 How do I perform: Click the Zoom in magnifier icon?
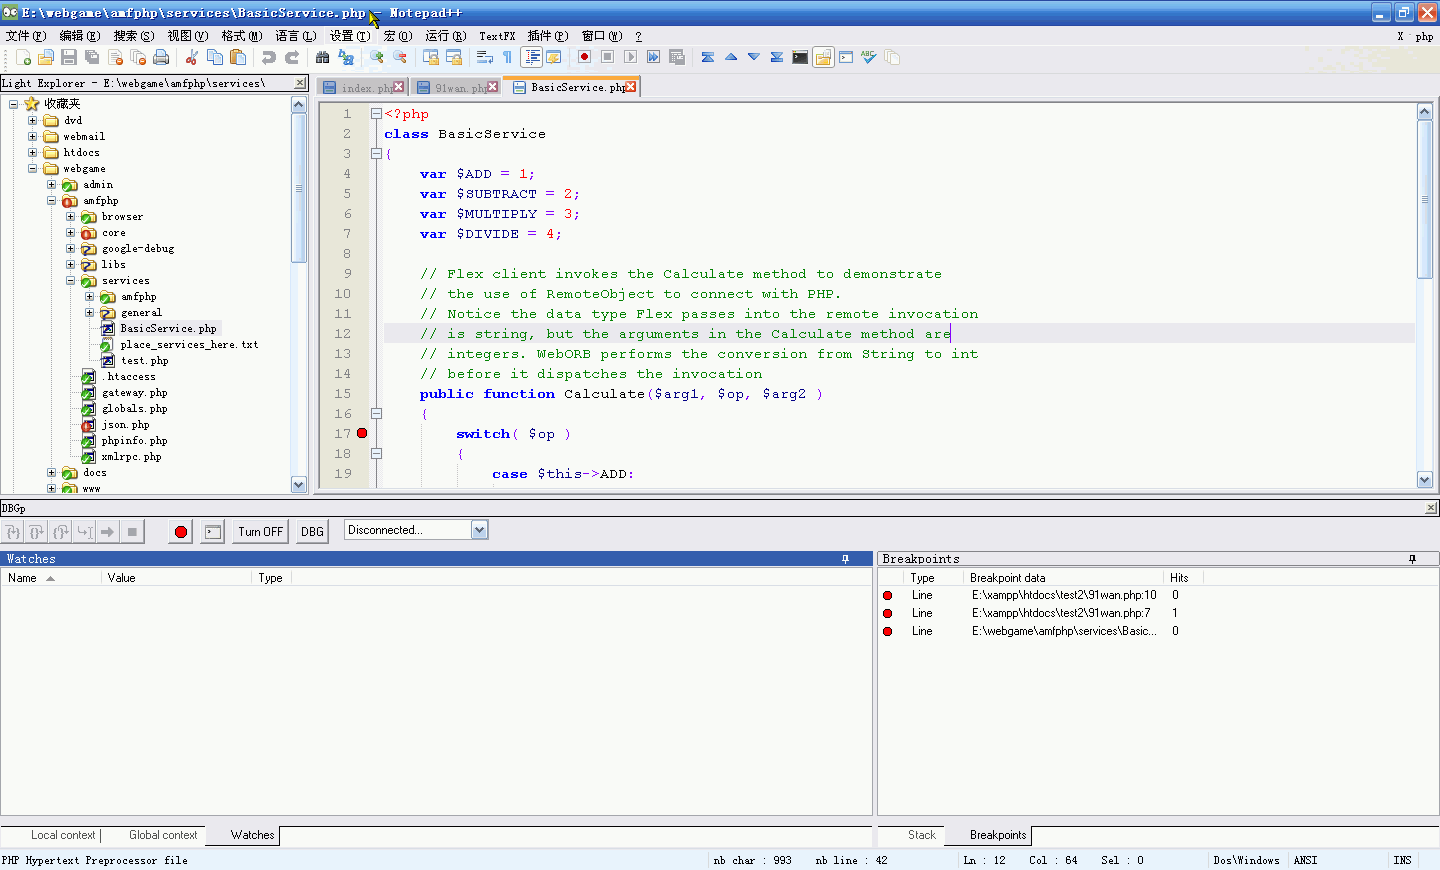[377, 58]
